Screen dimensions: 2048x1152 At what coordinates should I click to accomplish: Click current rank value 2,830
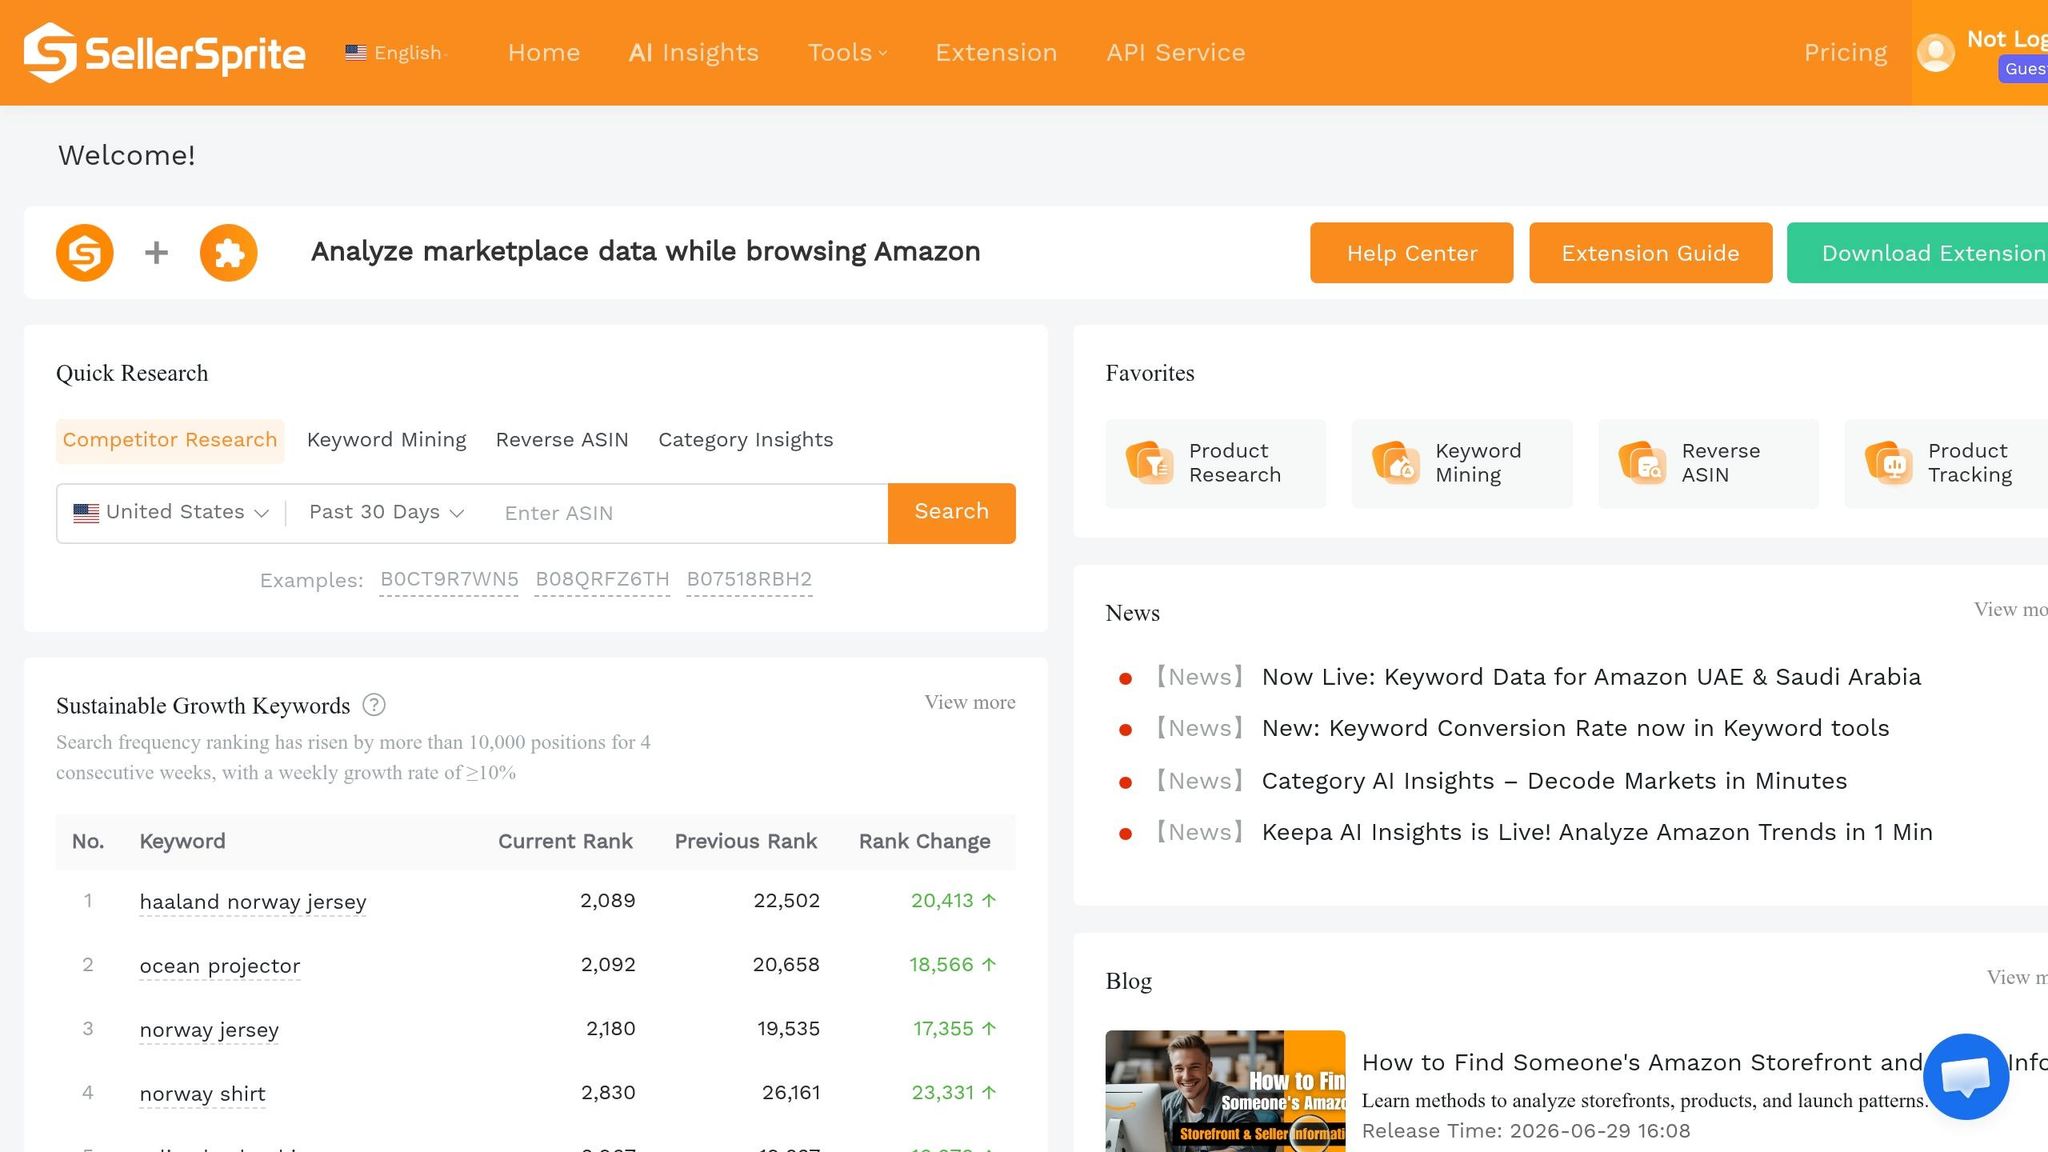point(608,1093)
